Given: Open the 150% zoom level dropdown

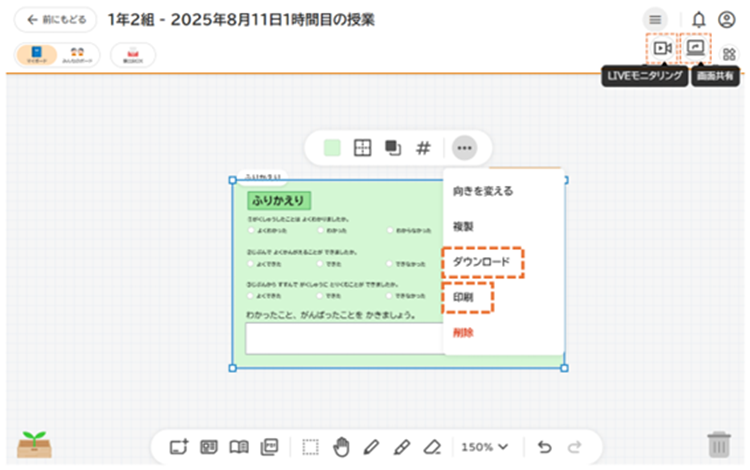Looking at the screenshot, I should [x=484, y=447].
